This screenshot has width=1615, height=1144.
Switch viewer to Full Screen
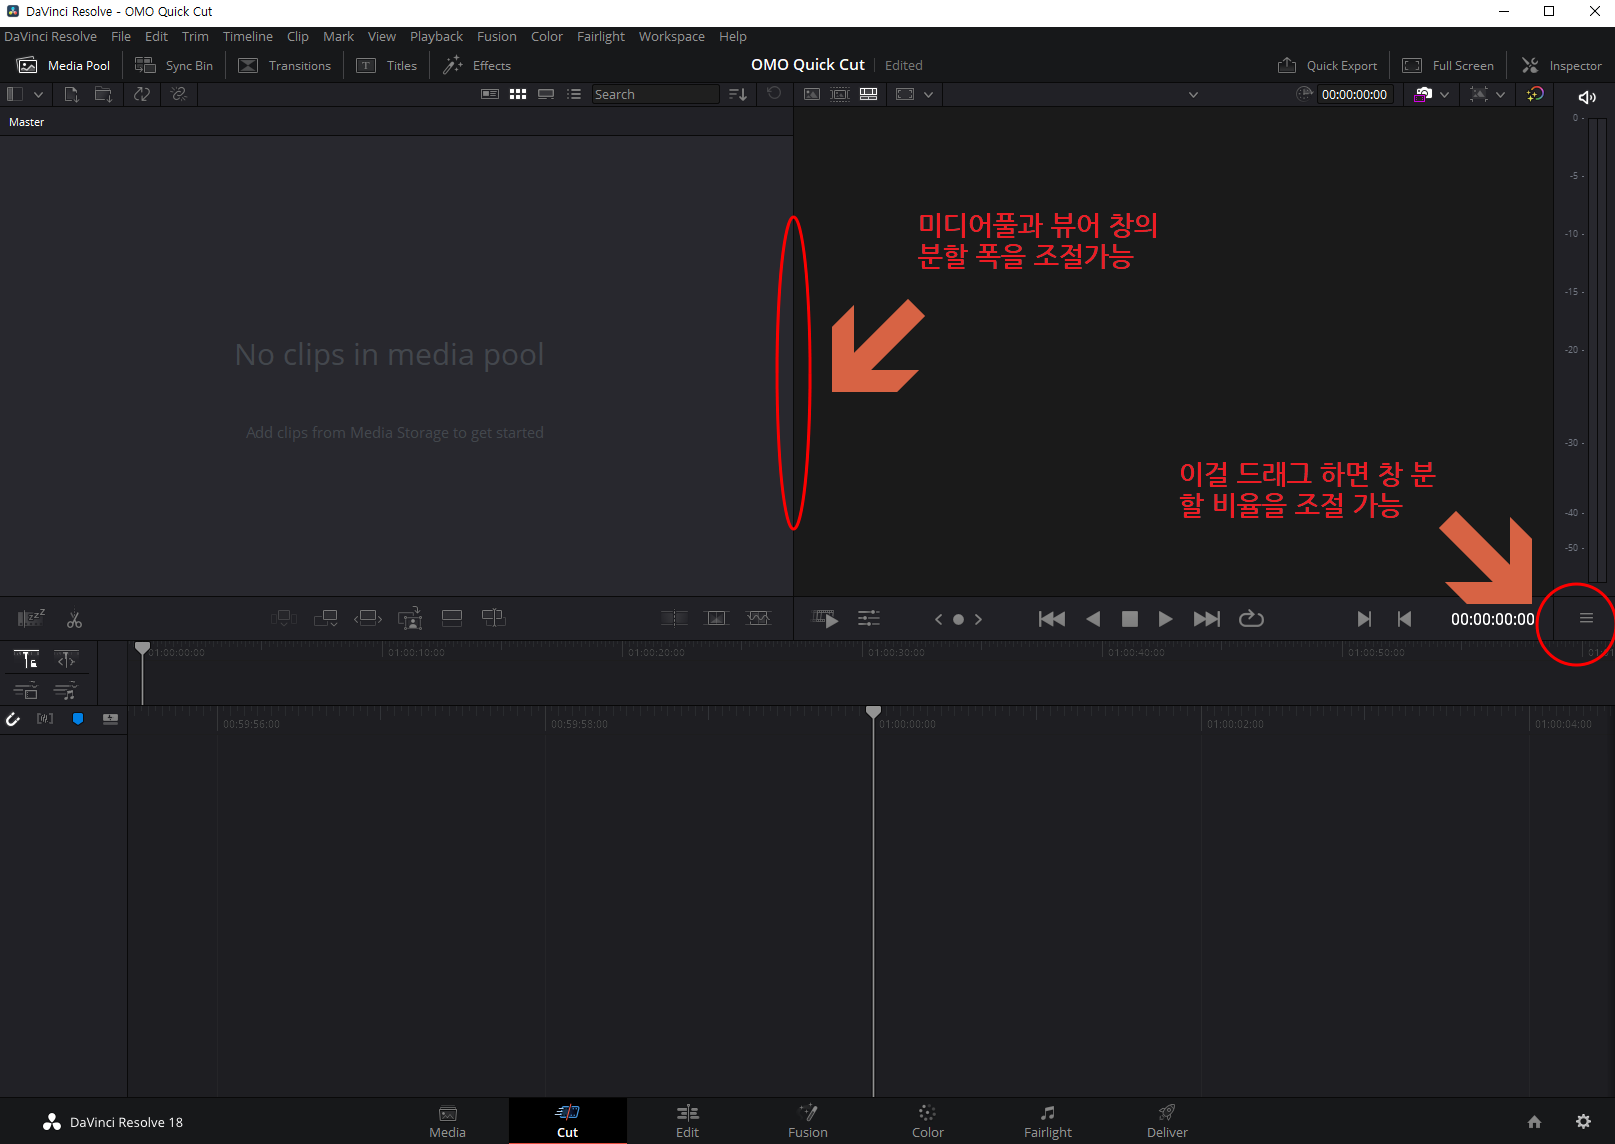coord(1448,65)
